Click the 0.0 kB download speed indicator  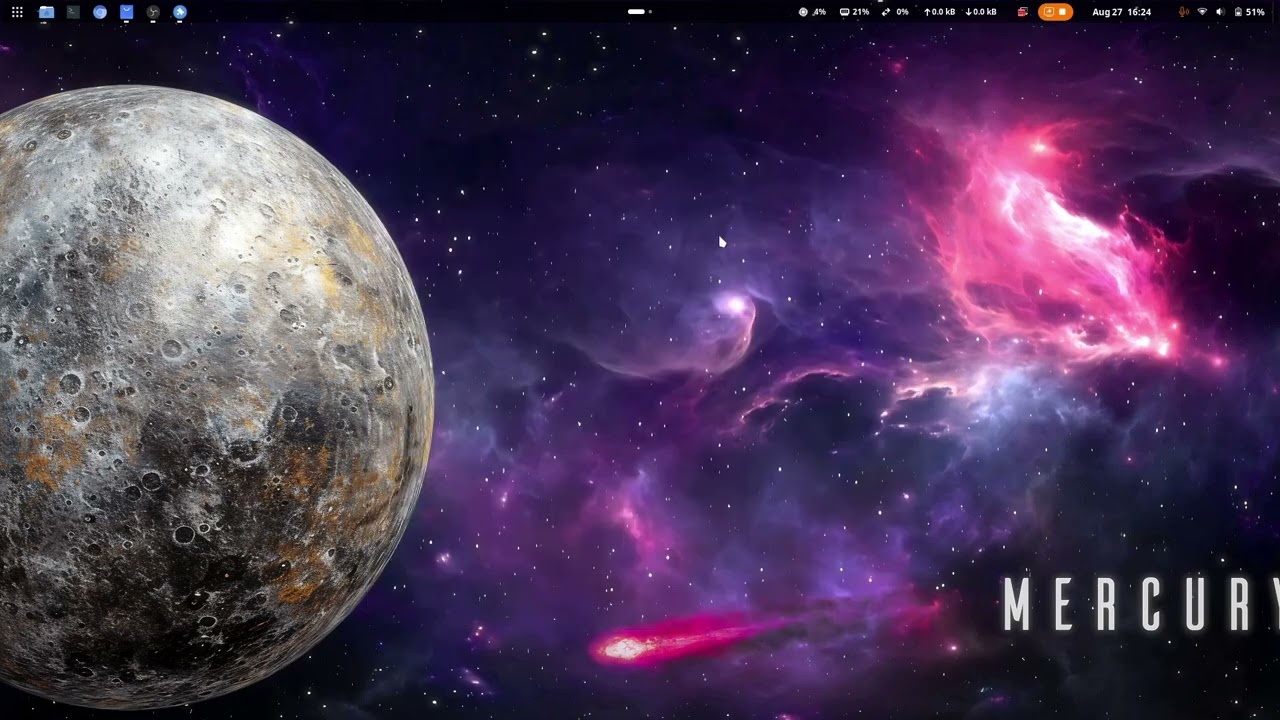pyautogui.click(x=981, y=12)
